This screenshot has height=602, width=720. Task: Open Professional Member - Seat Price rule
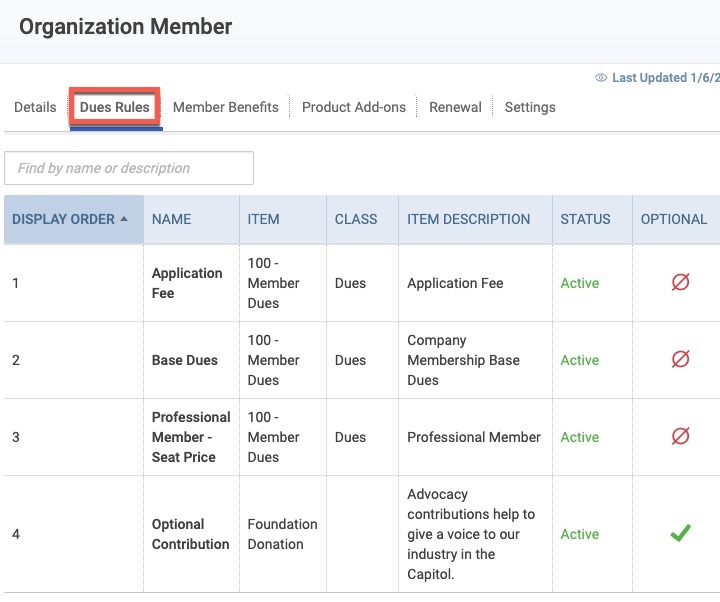pyautogui.click(x=191, y=437)
